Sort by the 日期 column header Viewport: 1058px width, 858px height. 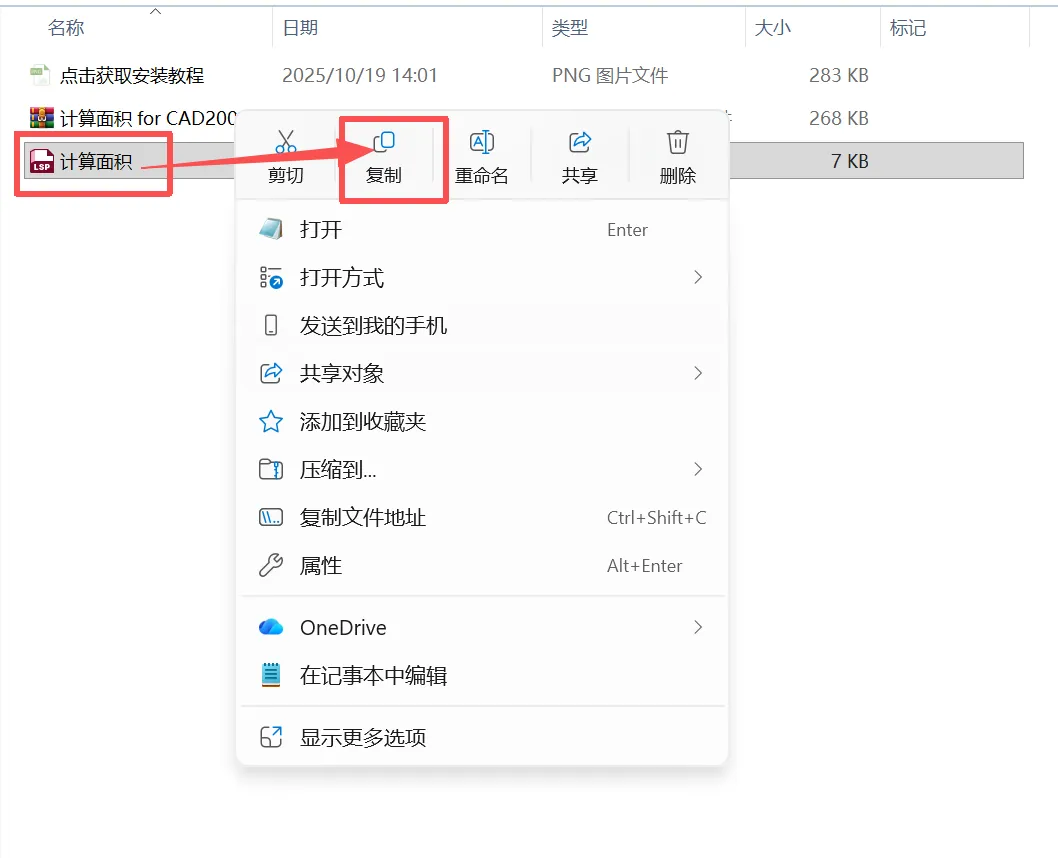point(300,28)
